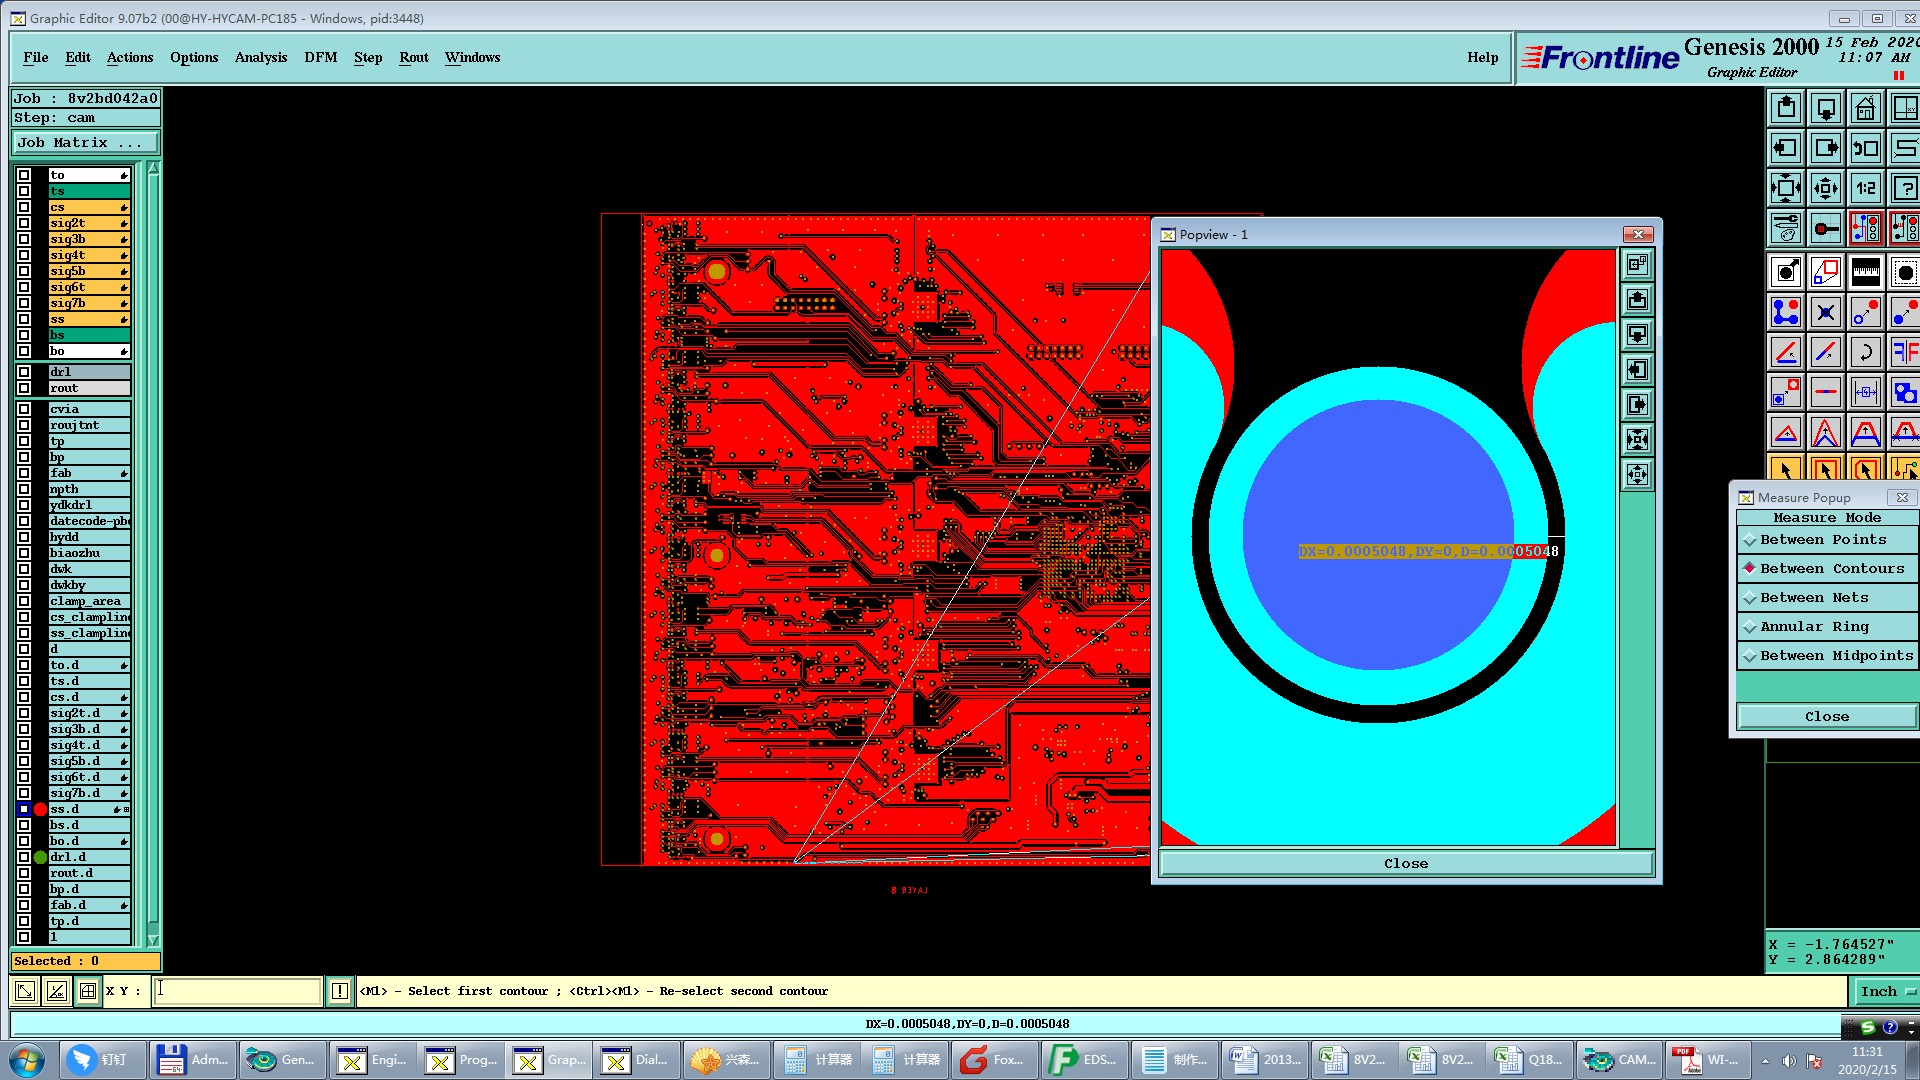
Task: Select the mirror feature tool icon
Action: [1904, 352]
